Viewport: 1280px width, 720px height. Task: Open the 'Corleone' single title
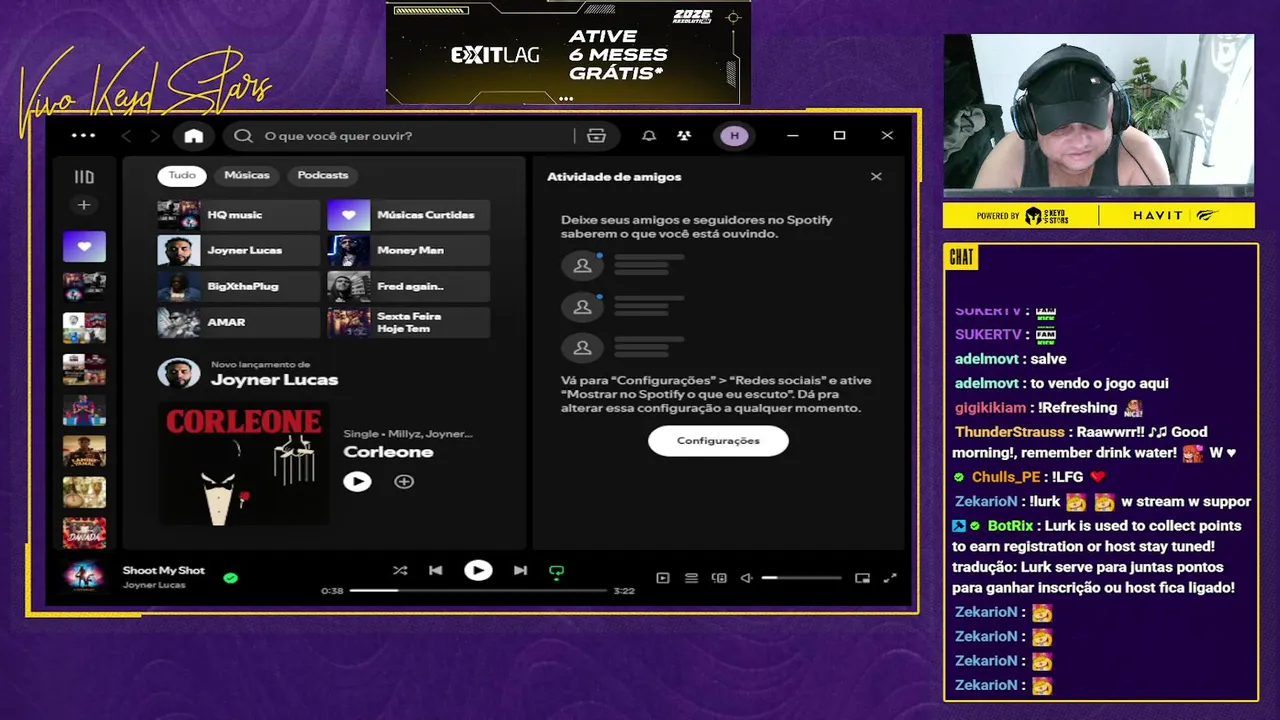pos(388,452)
